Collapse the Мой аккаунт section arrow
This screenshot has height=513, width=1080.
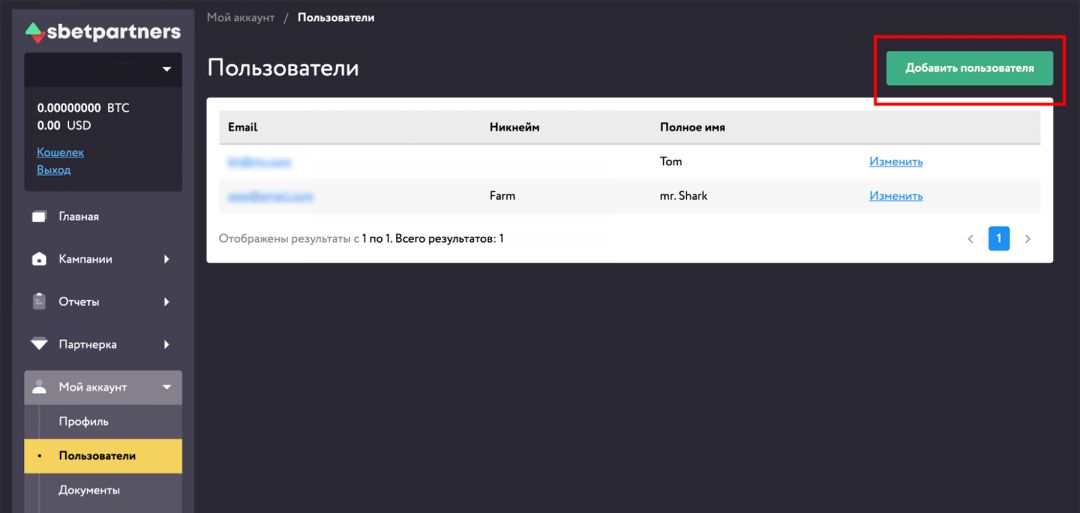click(x=167, y=387)
